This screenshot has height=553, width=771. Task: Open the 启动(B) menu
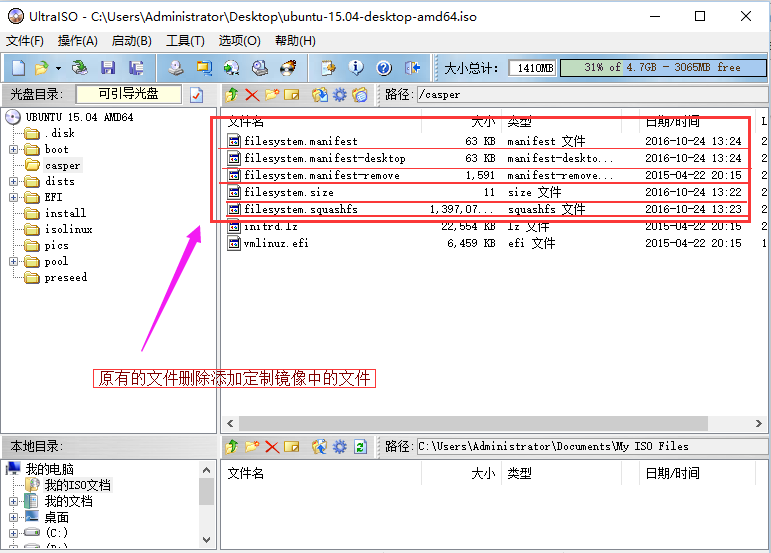tap(131, 41)
